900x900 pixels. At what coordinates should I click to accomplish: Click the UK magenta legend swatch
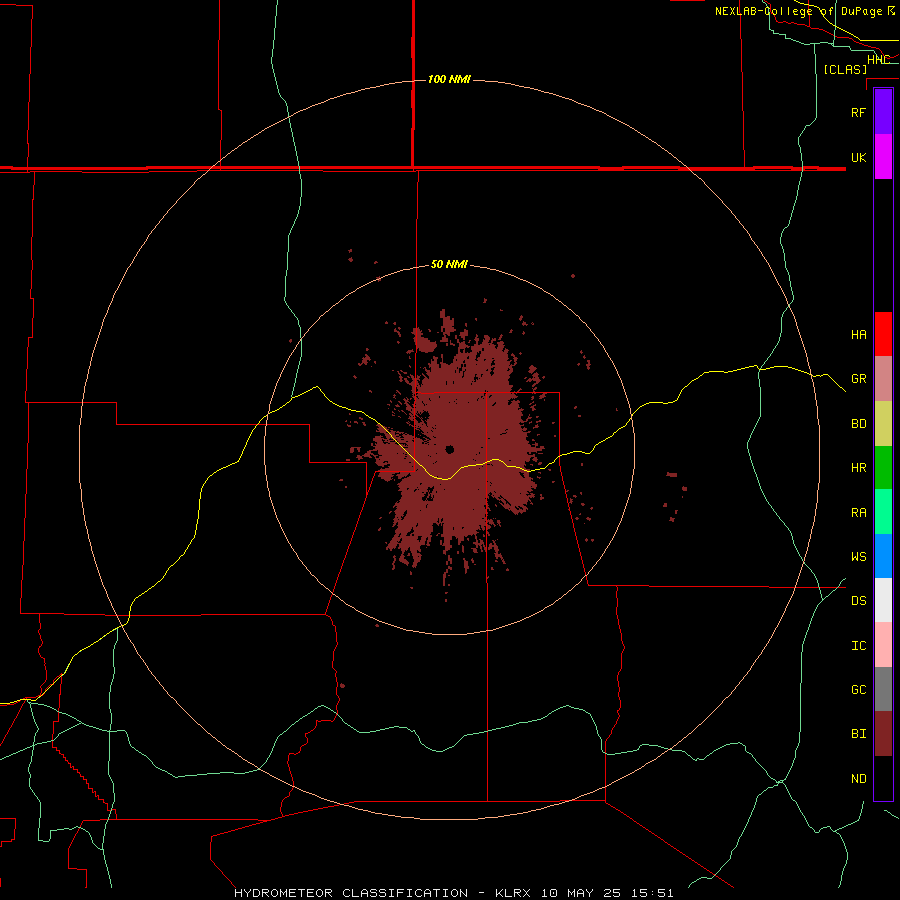(883, 157)
